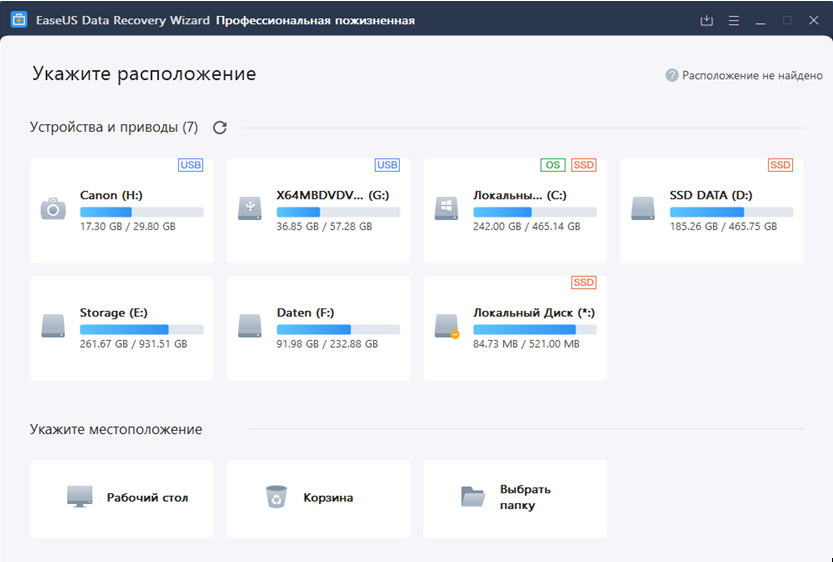Refresh the devices and drives list
The width and height of the screenshot is (833, 562).
click(x=220, y=127)
